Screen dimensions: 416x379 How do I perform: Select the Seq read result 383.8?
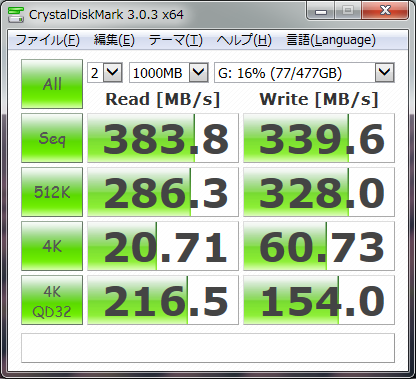(163, 138)
